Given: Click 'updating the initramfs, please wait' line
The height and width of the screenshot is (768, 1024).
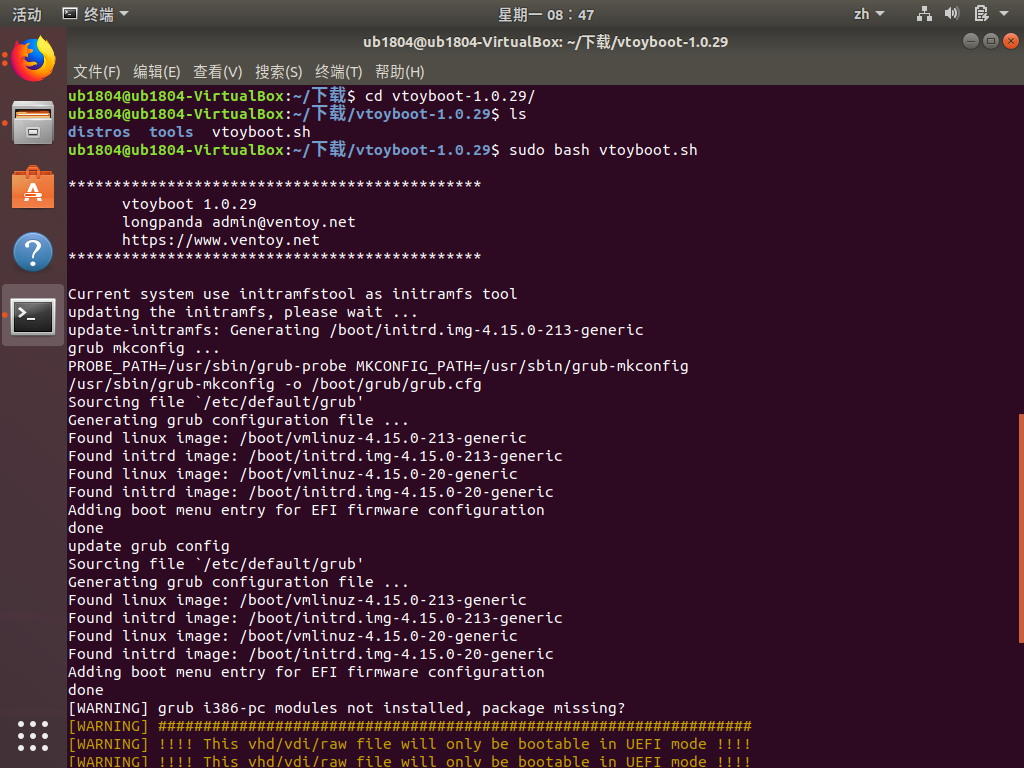Looking at the screenshot, I should (242, 312).
